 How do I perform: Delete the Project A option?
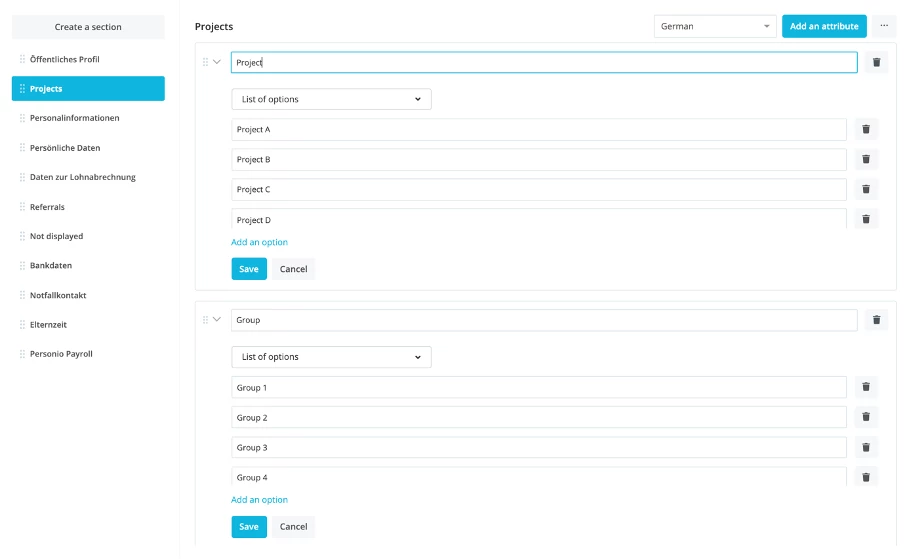(x=866, y=129)
